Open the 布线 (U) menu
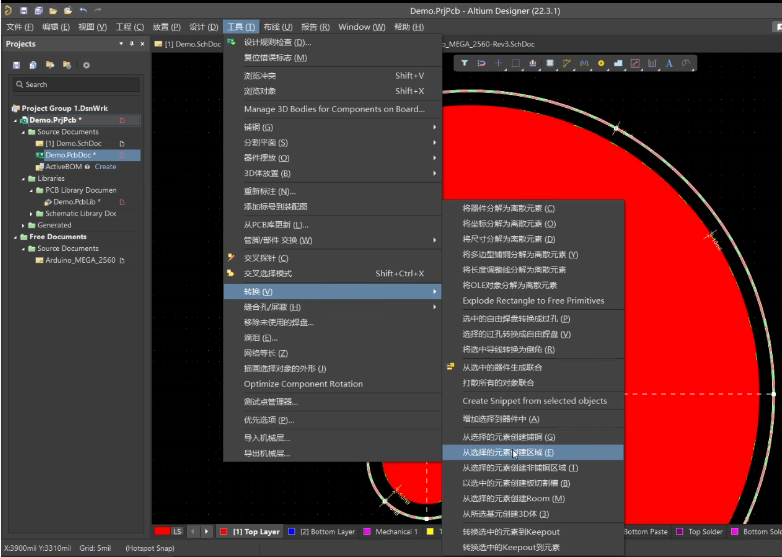This screenshot has height=557, width=782. (278, 27)
